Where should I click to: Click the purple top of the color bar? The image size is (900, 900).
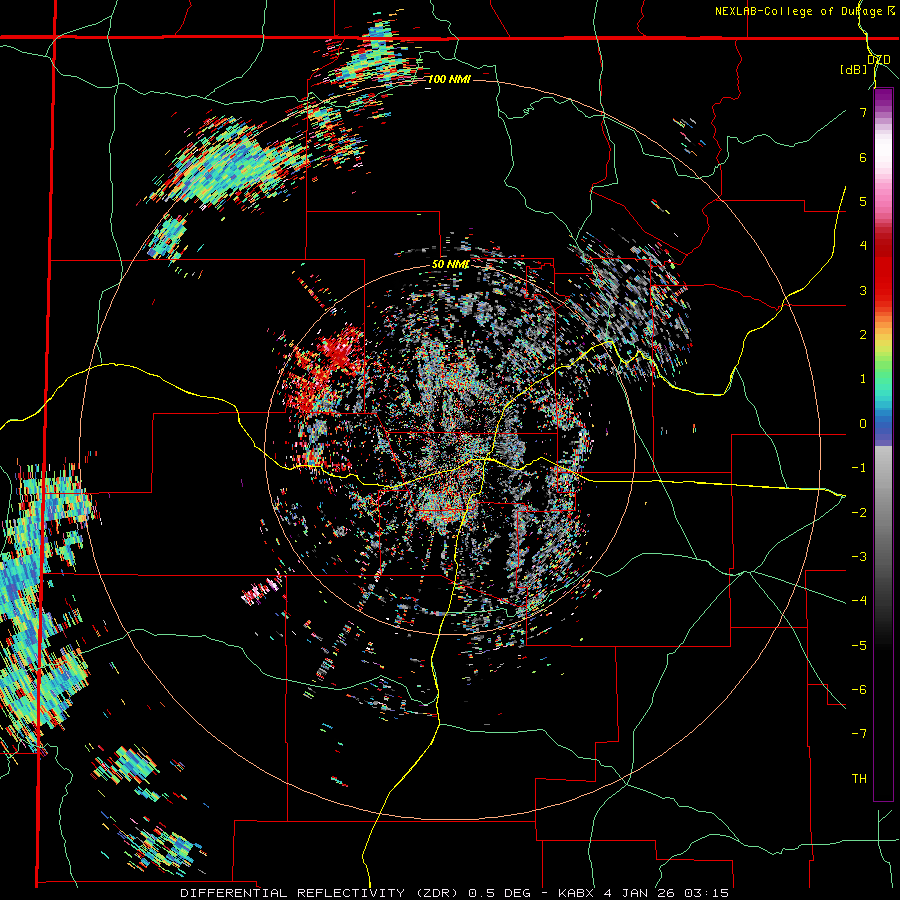click(883, 100)
